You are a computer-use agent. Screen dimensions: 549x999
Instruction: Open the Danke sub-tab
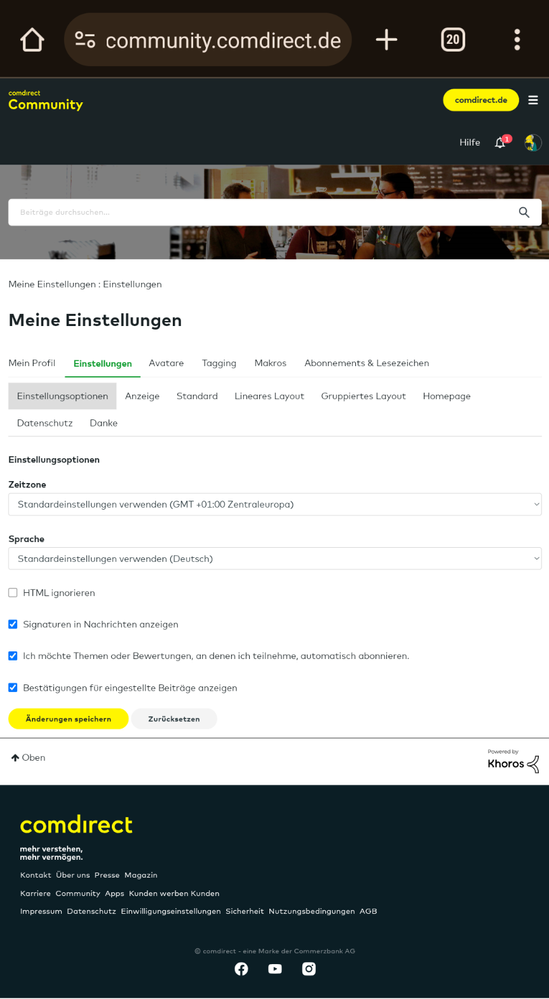(x=104, y=423)
